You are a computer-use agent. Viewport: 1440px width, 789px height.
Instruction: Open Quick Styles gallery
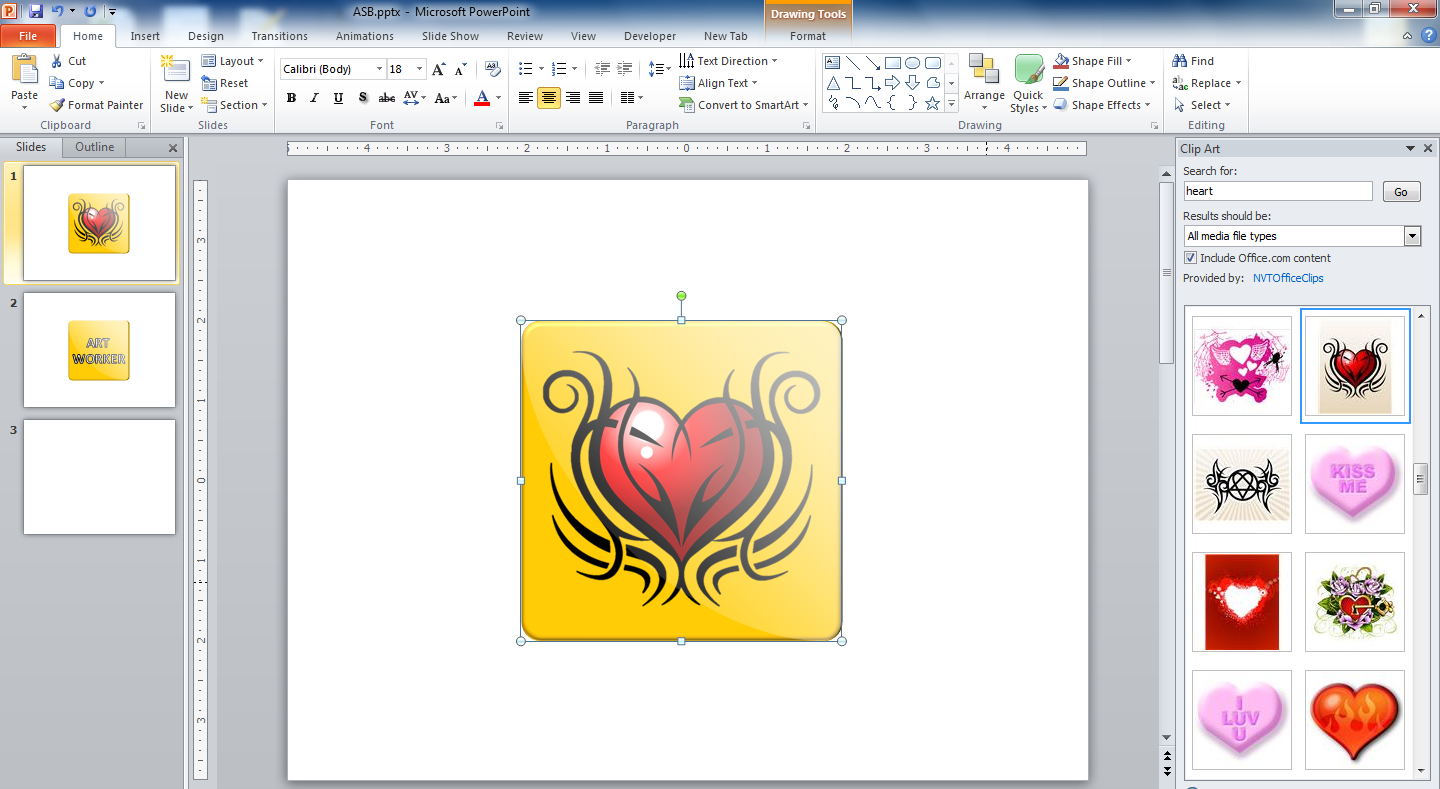[1028, 84]
